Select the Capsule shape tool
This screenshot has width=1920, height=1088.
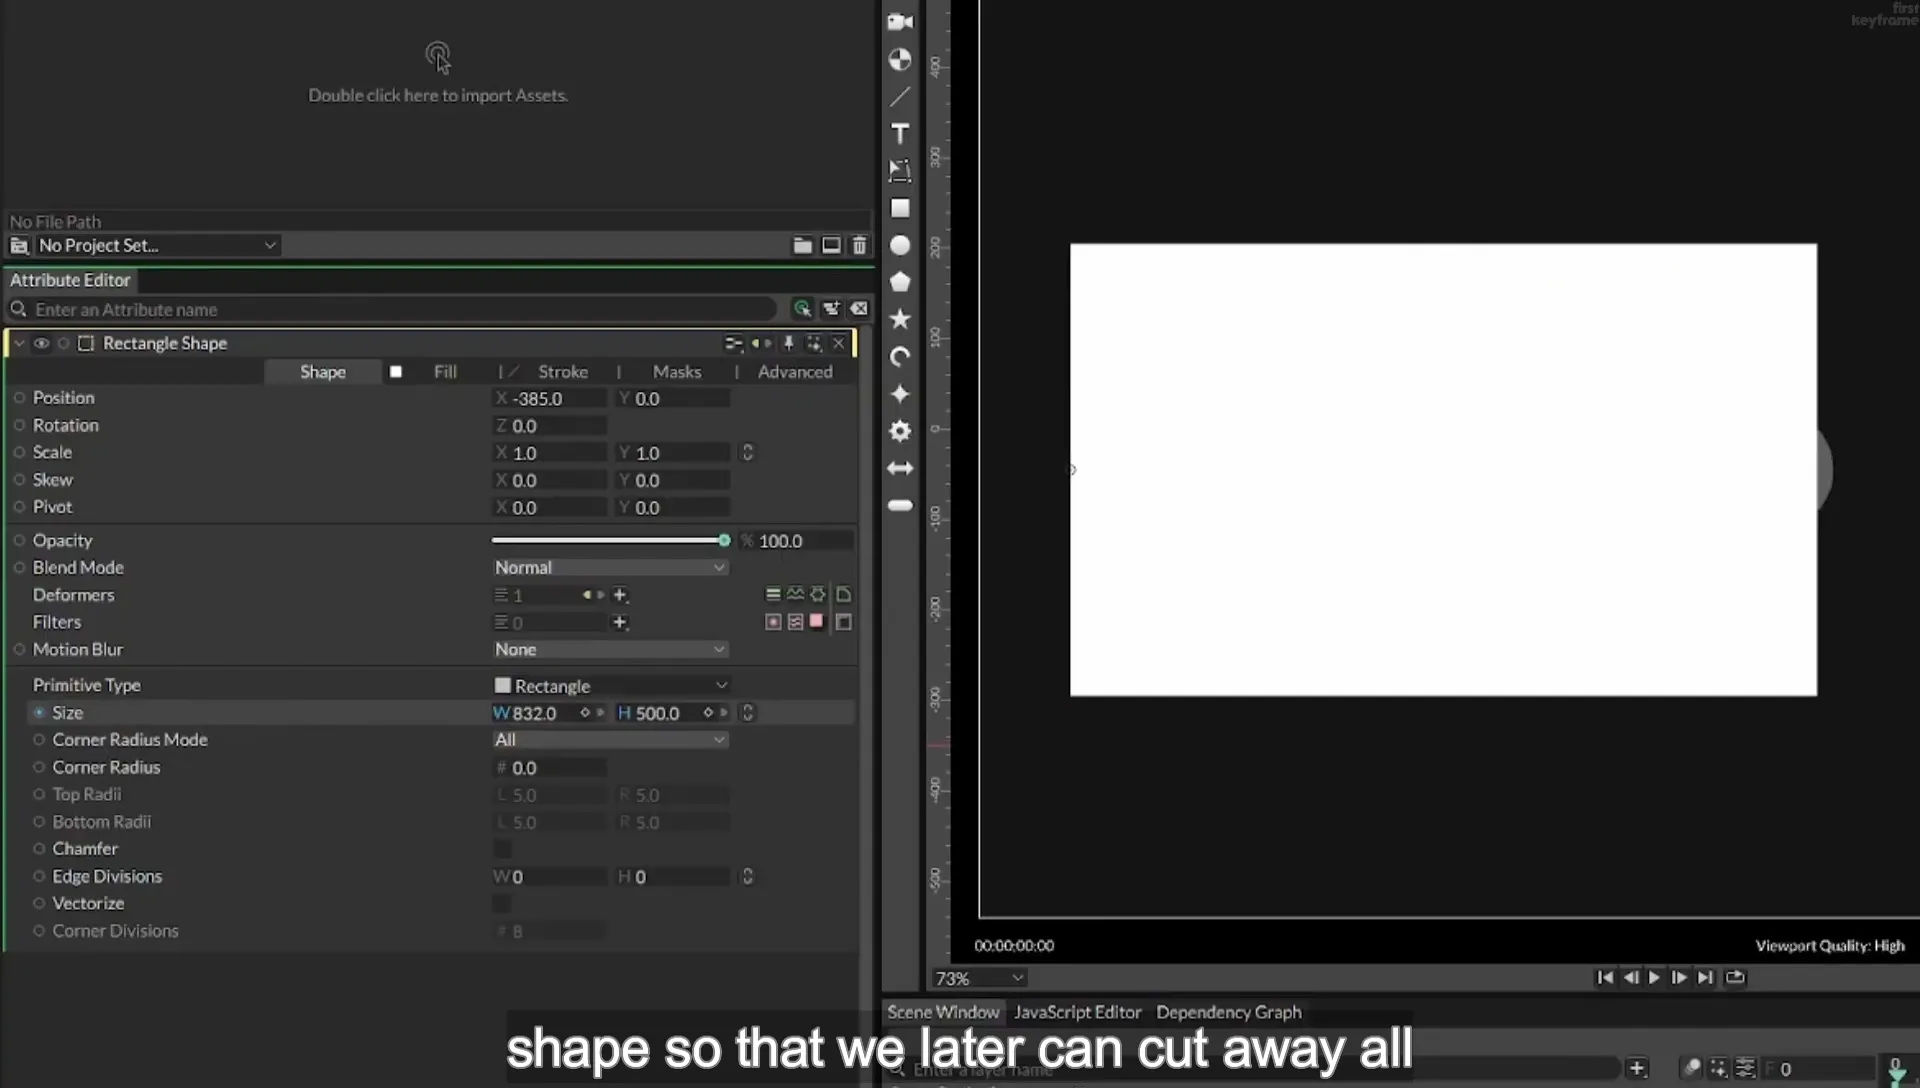click(900, 505)
